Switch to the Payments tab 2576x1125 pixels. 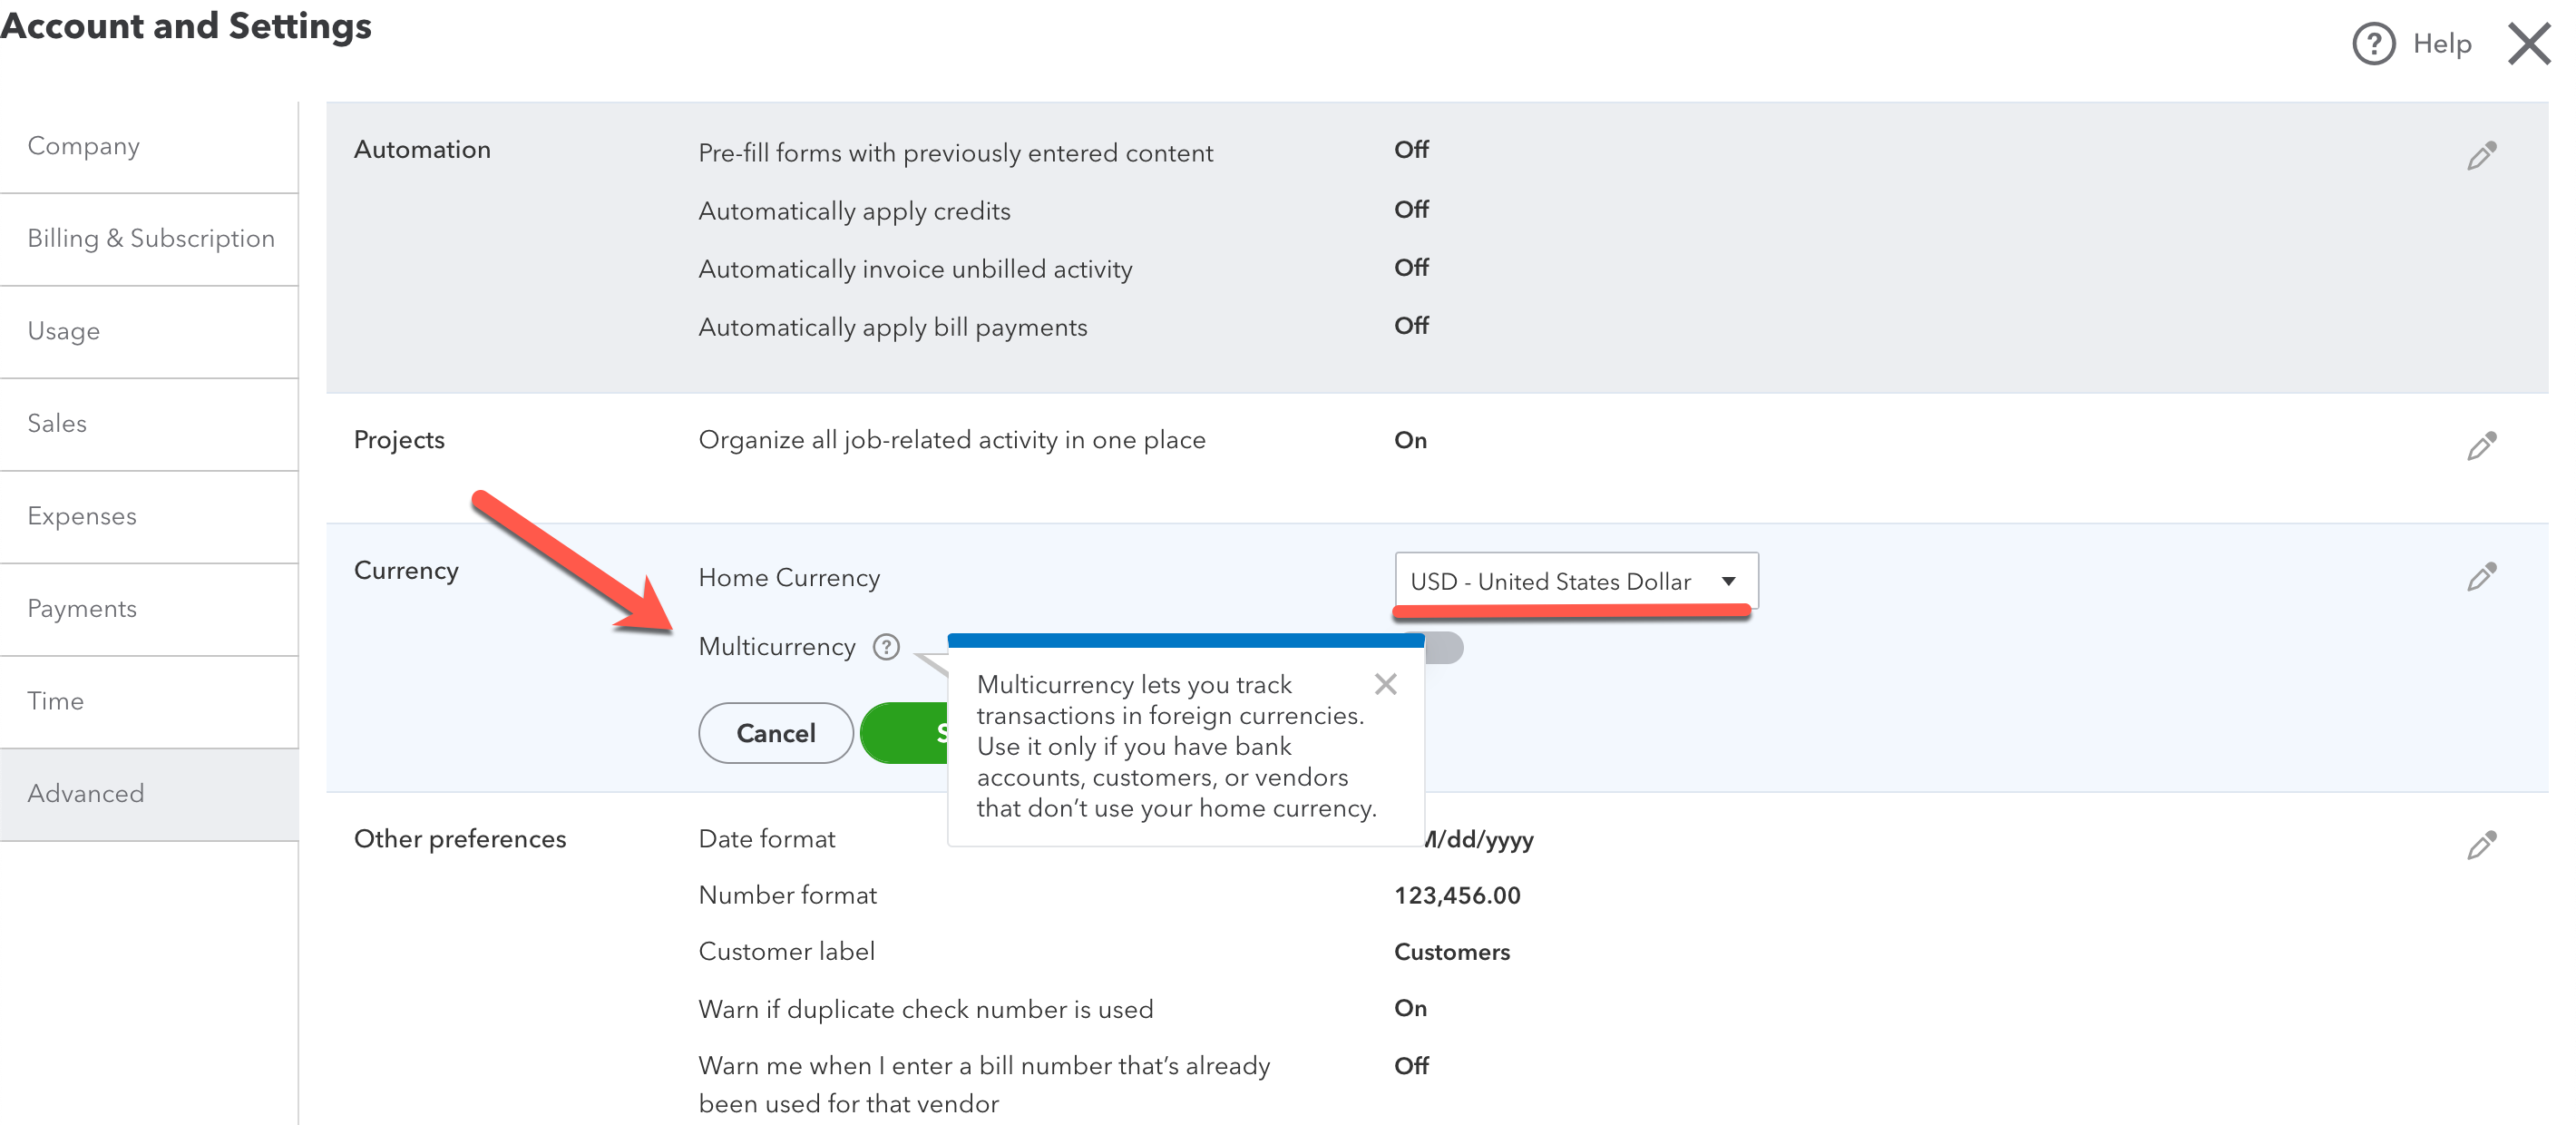coord(82,608)
